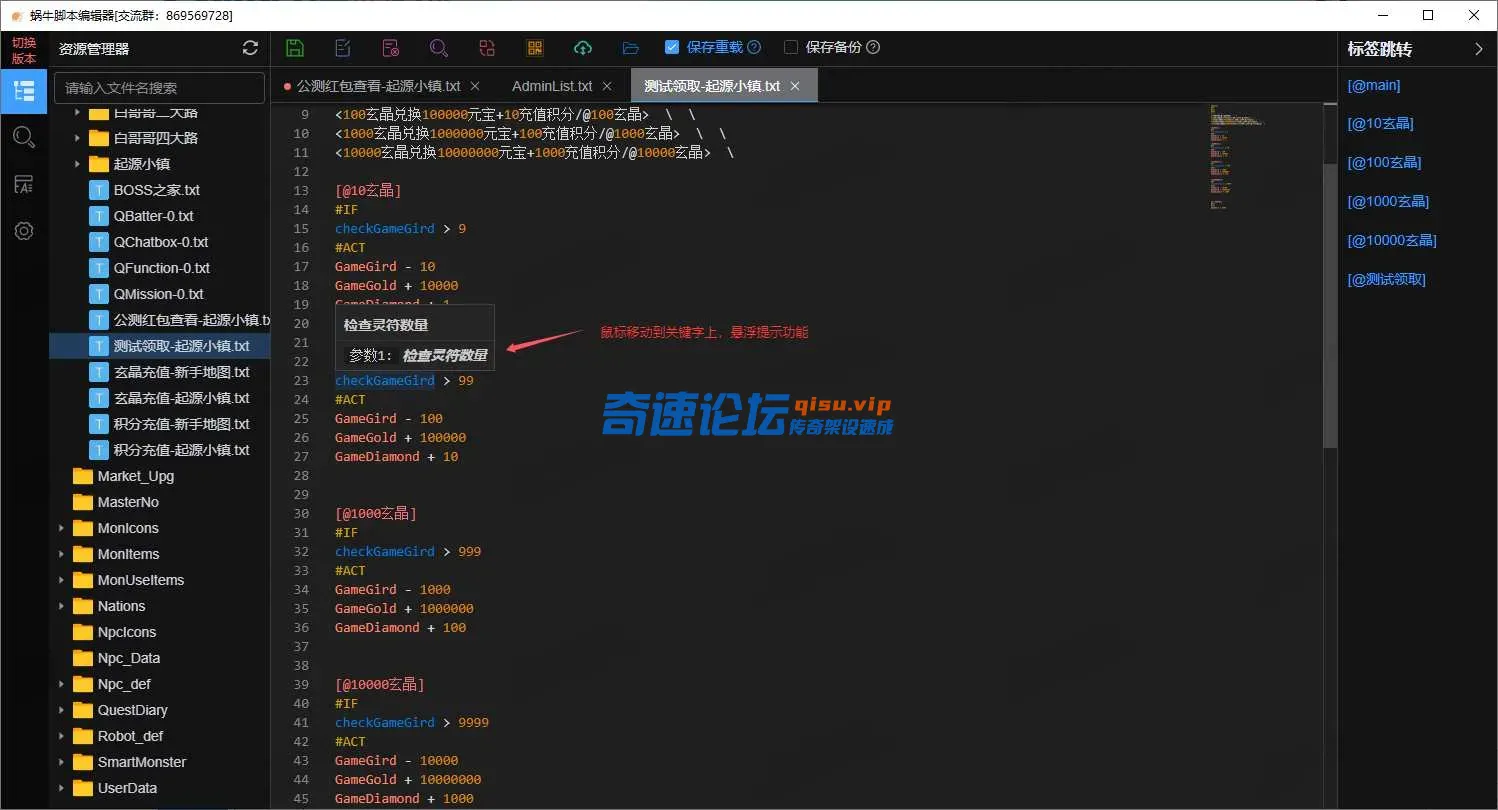1498x810 pixels.
Task: Expand the MonUseItems folder
Action: [x=62, y=580]
